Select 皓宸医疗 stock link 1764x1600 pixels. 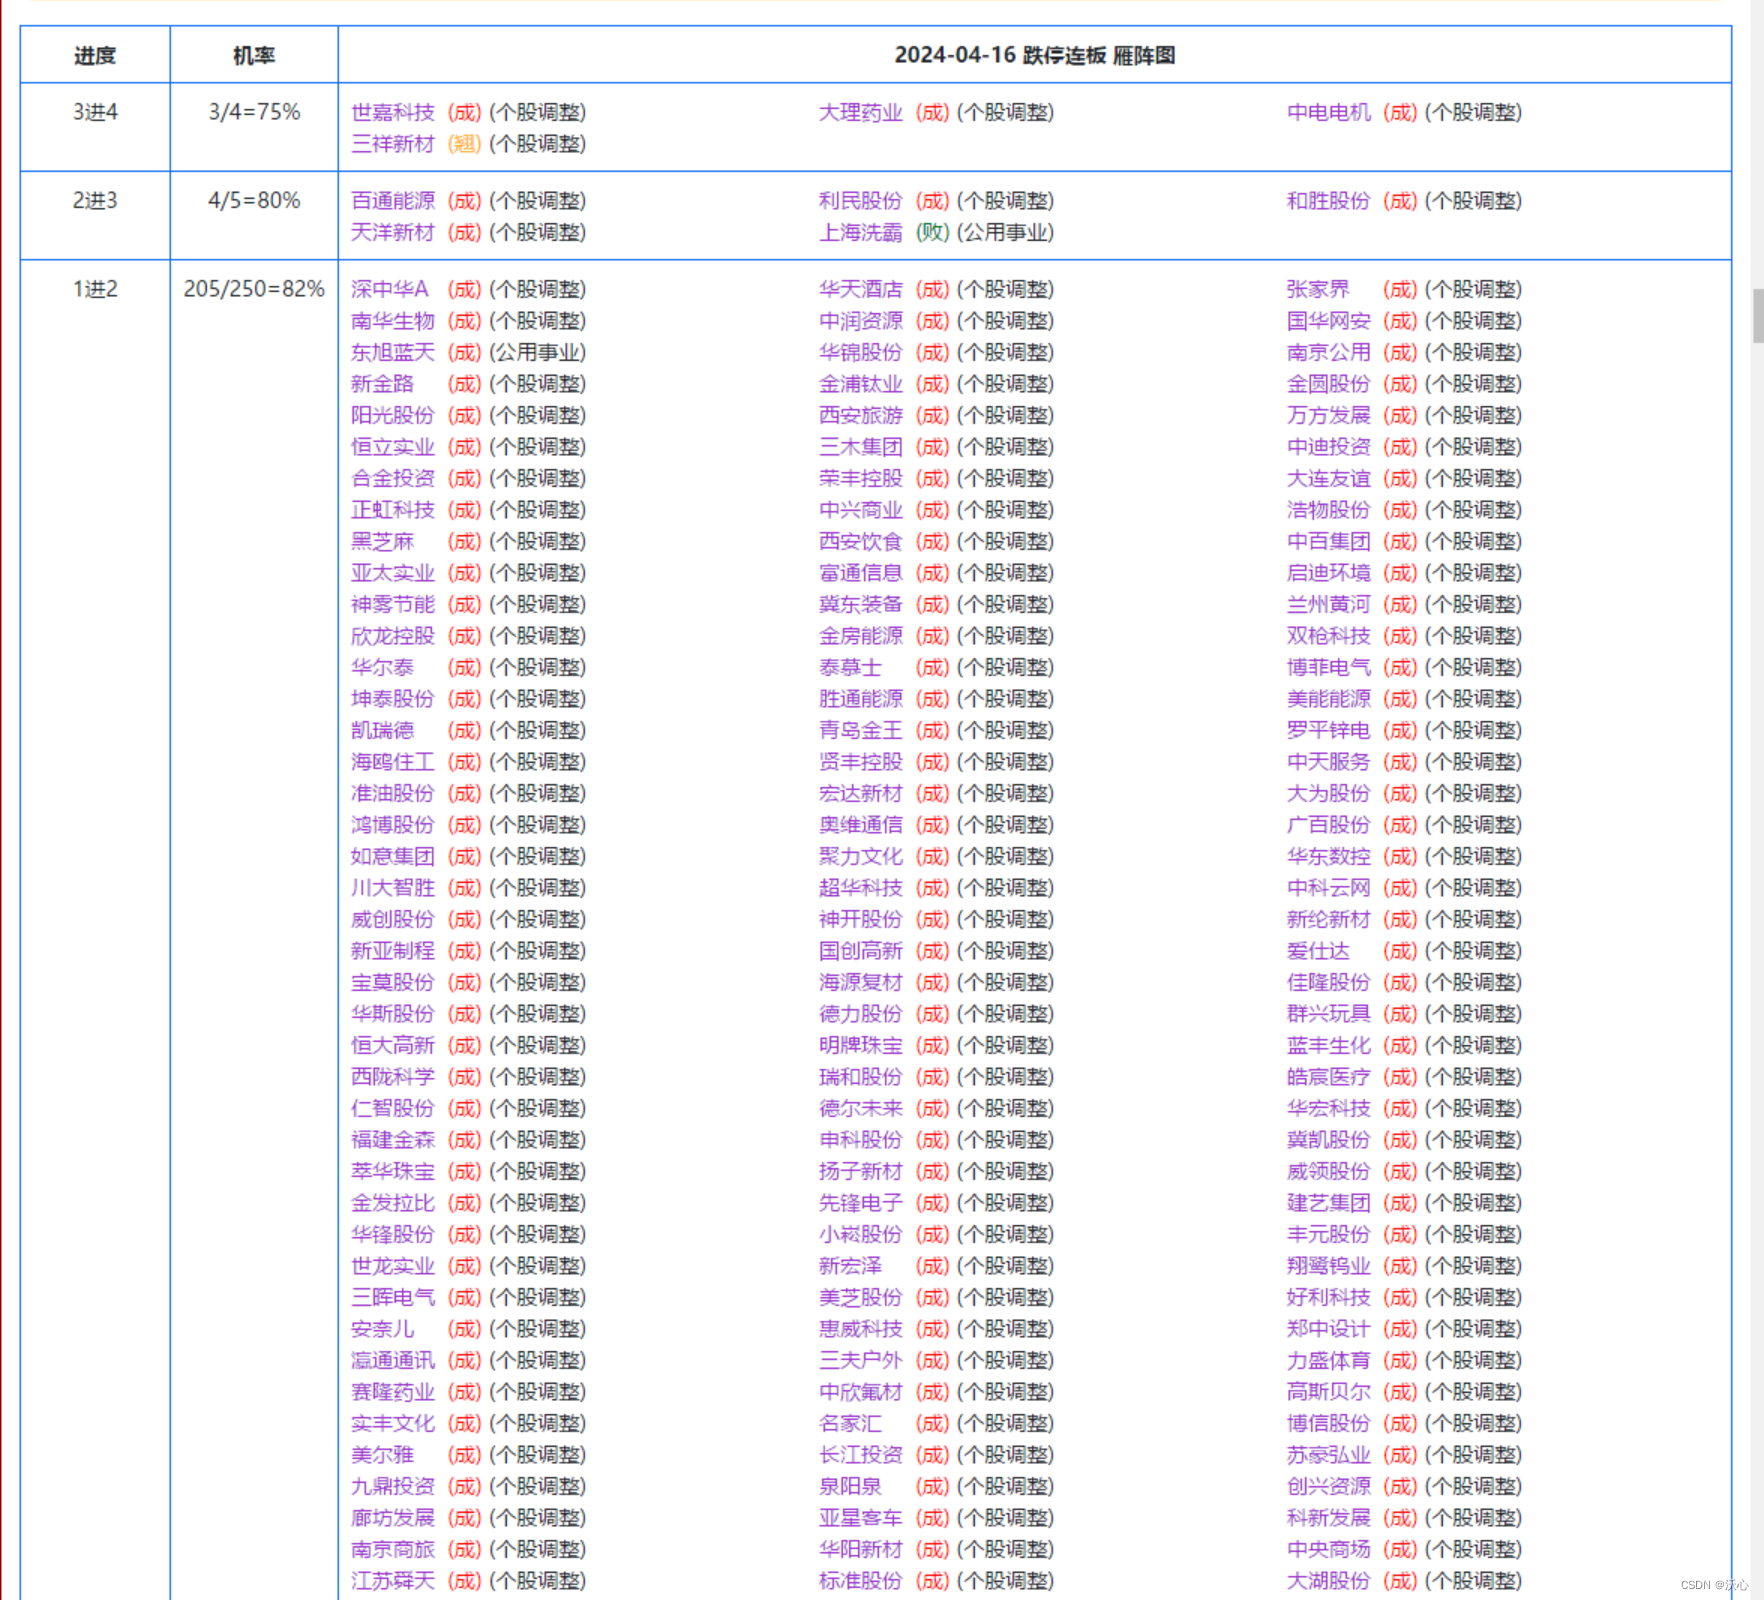(x=1329, y=1077)
